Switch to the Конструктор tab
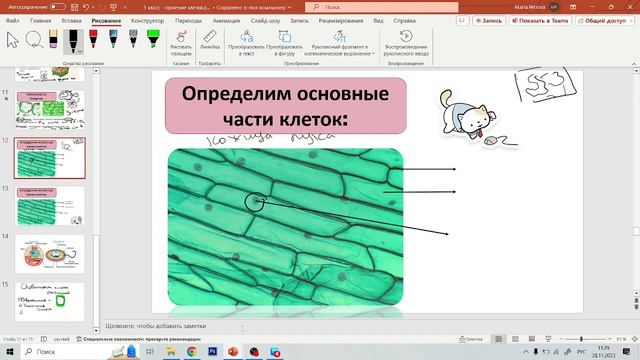The image size is (640, 360). (x=147, y=20)
